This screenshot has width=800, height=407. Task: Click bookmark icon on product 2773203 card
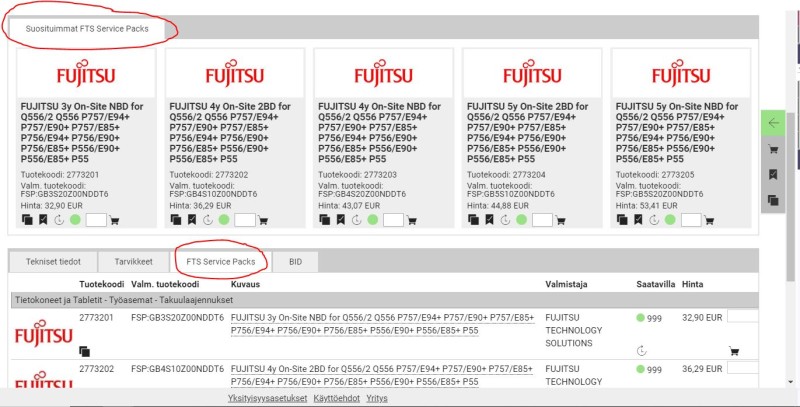click(341, 220)
